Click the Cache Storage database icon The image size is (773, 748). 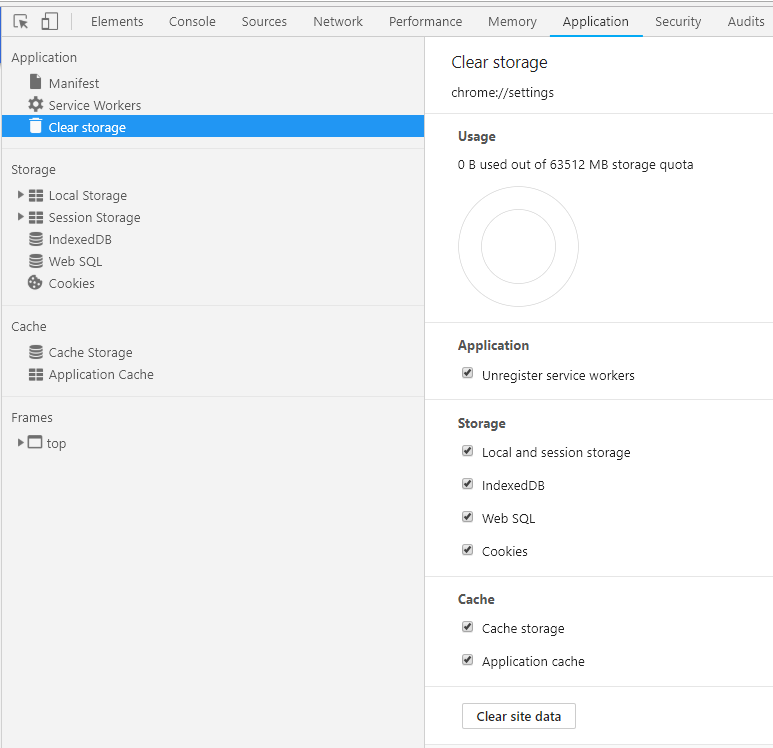[x=35, y=352]
